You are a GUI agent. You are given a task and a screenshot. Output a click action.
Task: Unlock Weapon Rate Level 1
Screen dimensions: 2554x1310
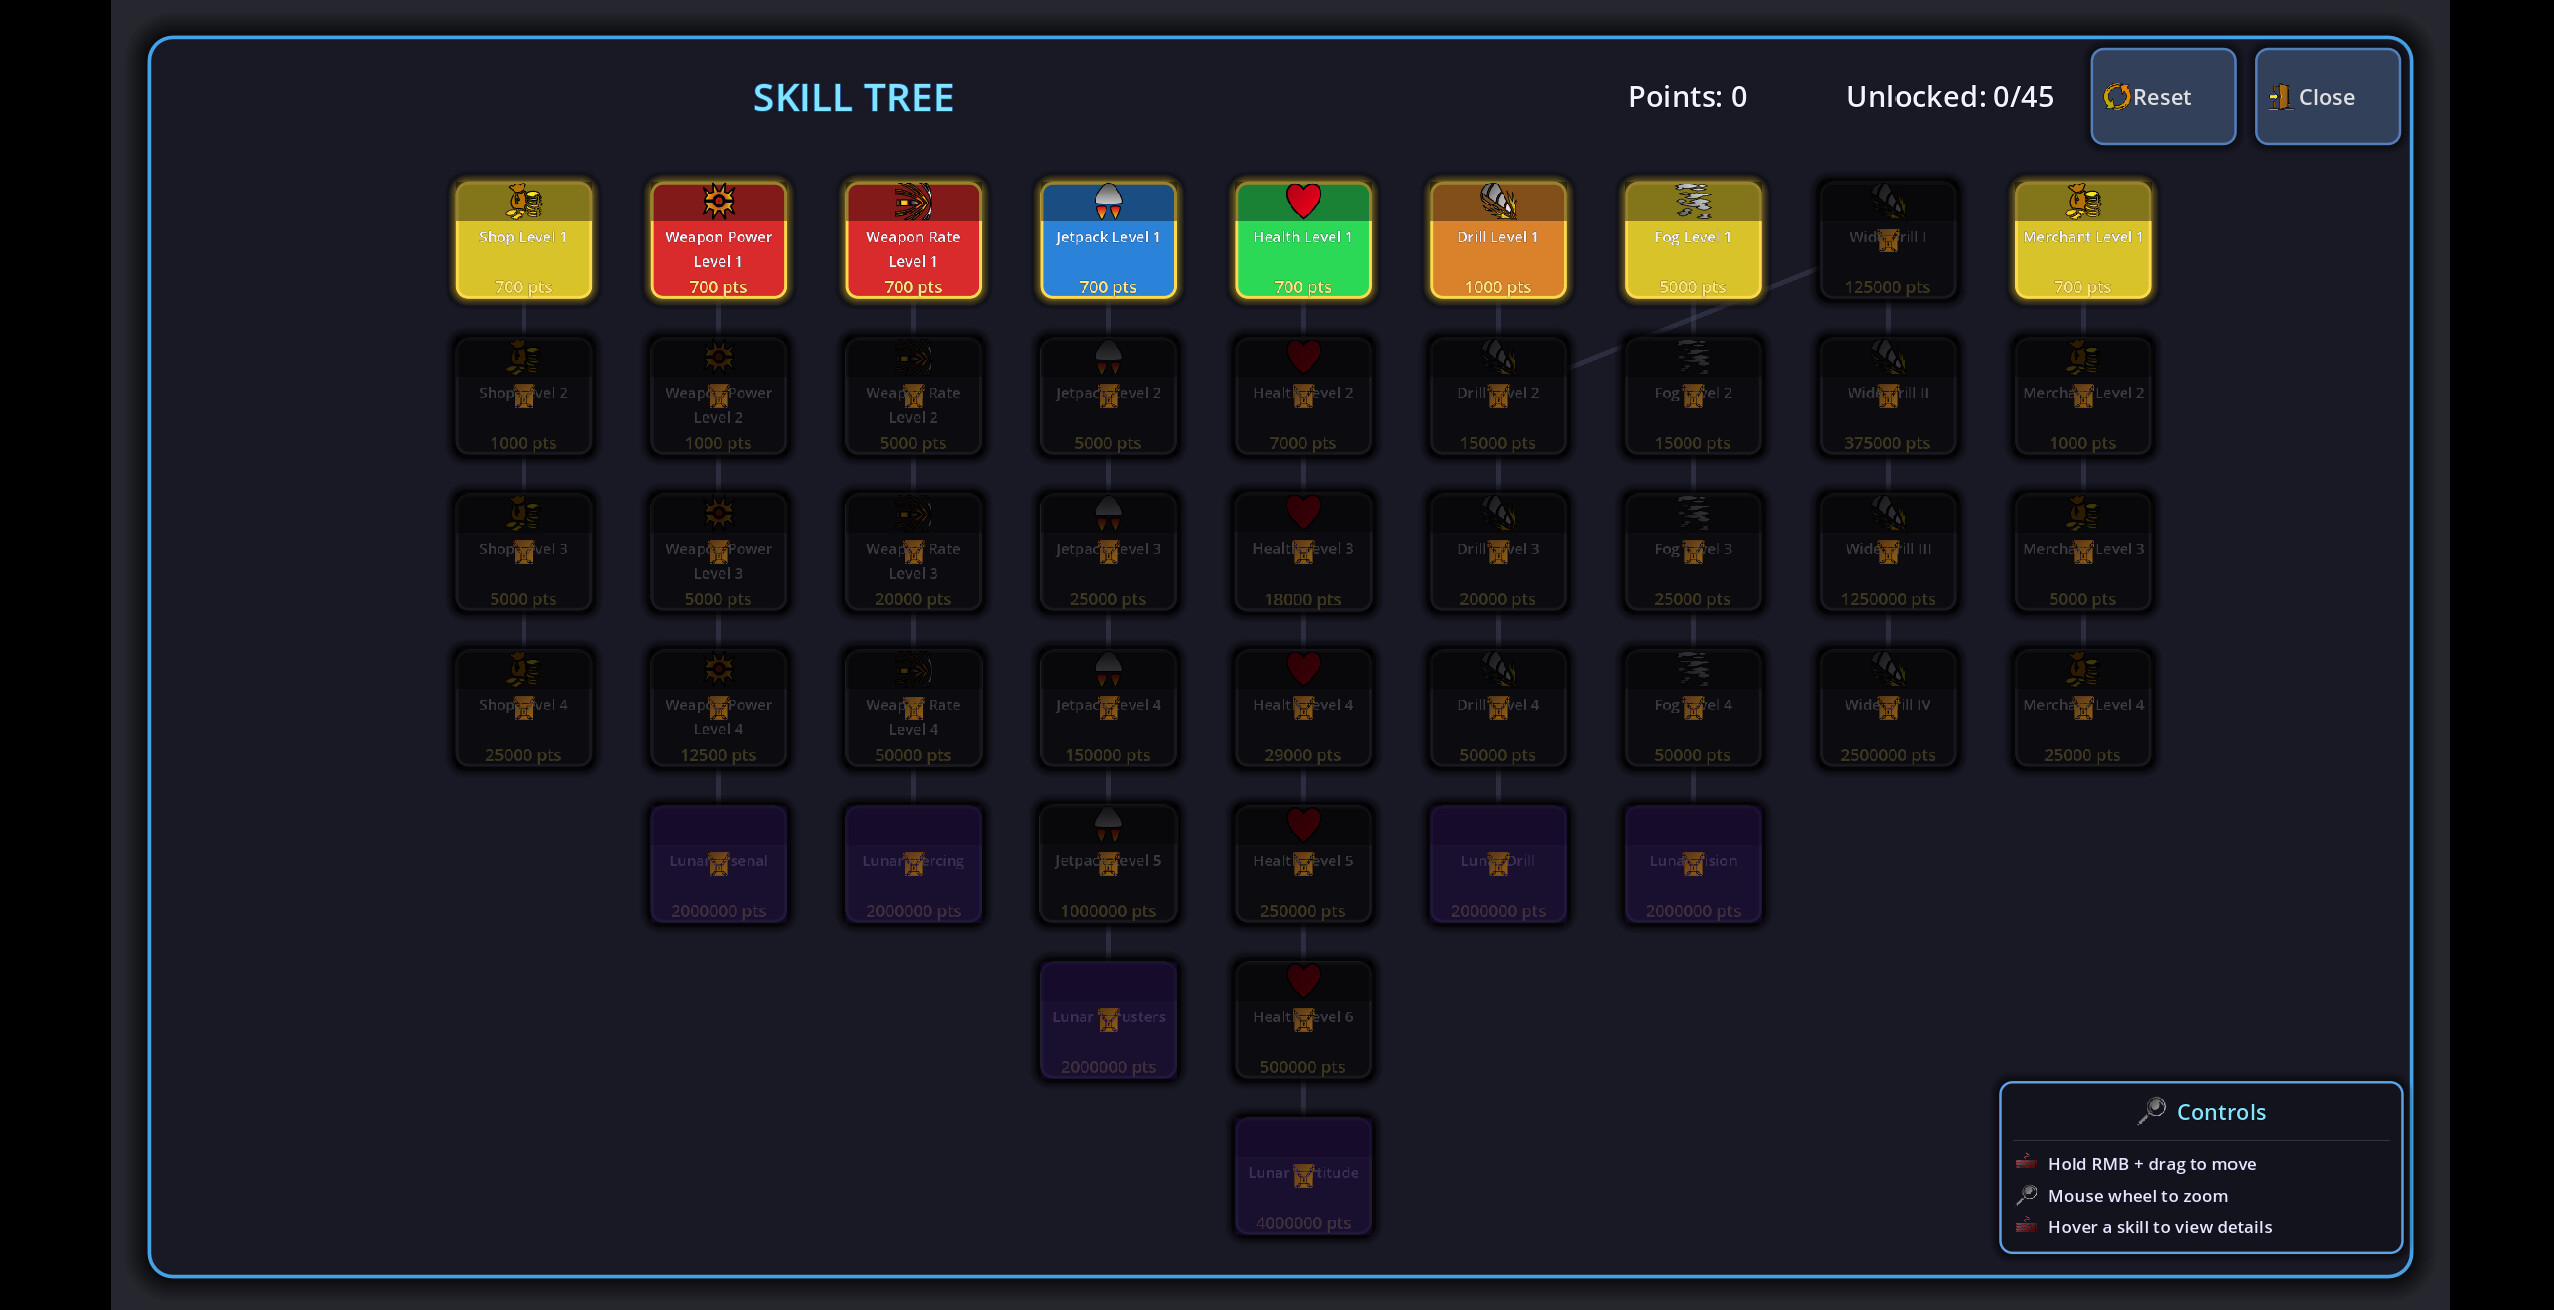[x=911, y=240]
